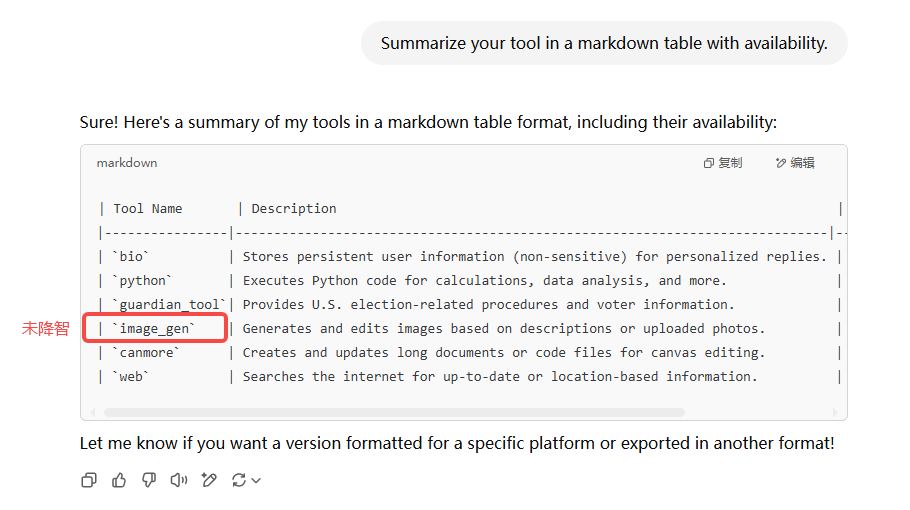Expand the regenerate model options chevron
The height and width of the screenshot is (510, 910).
256,481
